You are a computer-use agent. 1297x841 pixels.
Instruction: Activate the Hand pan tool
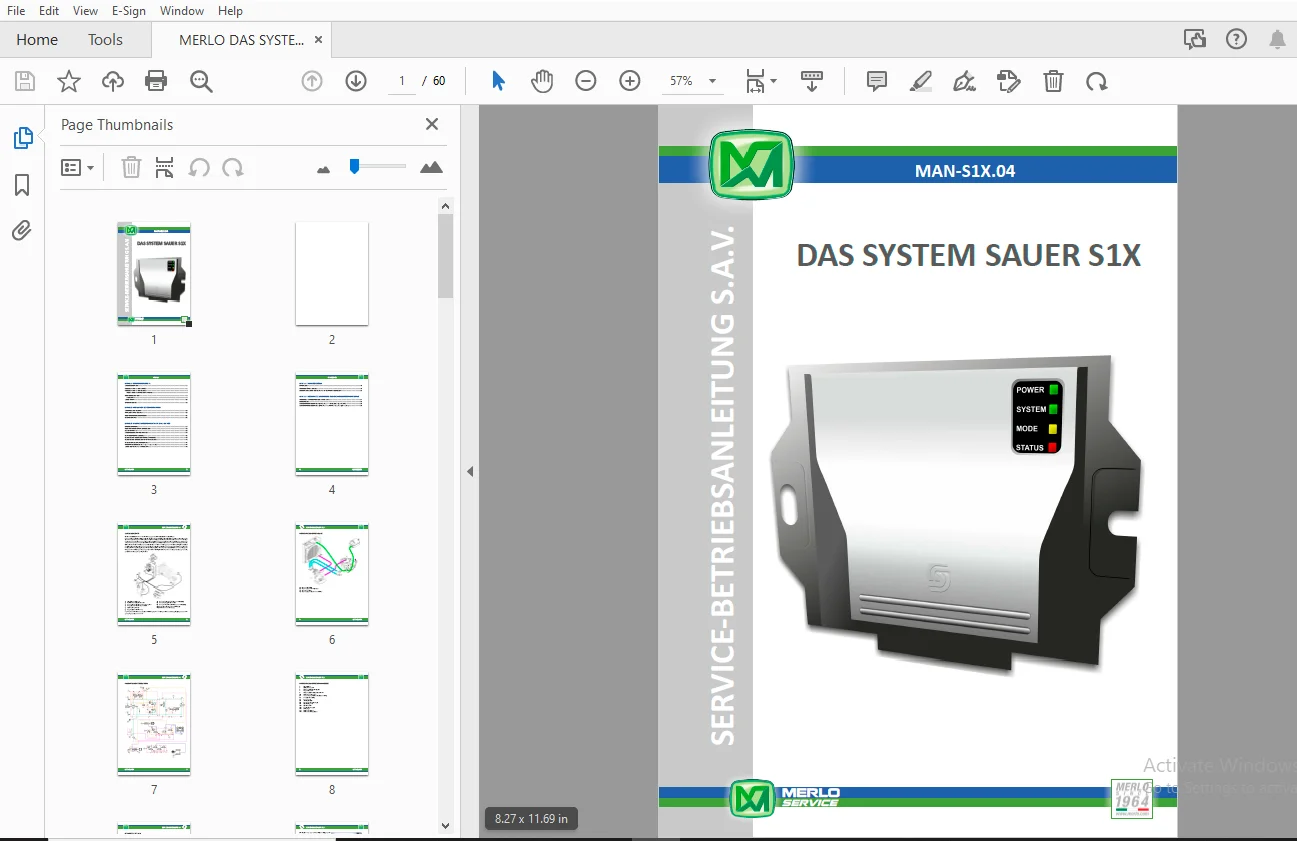542,82
